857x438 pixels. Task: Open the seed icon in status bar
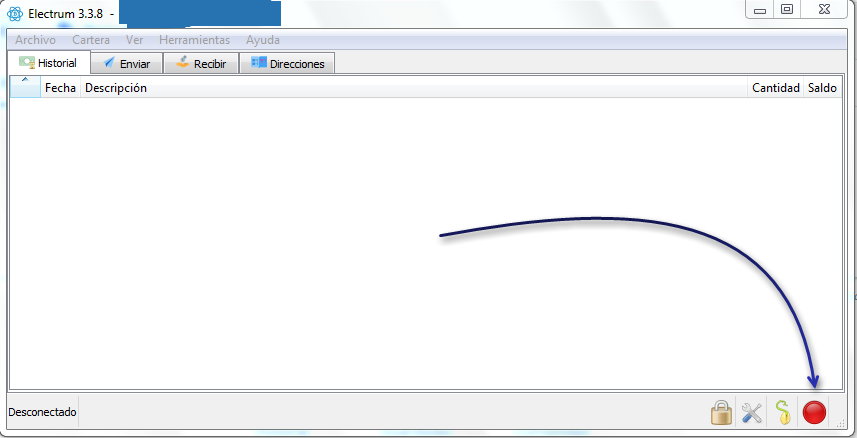783,412
